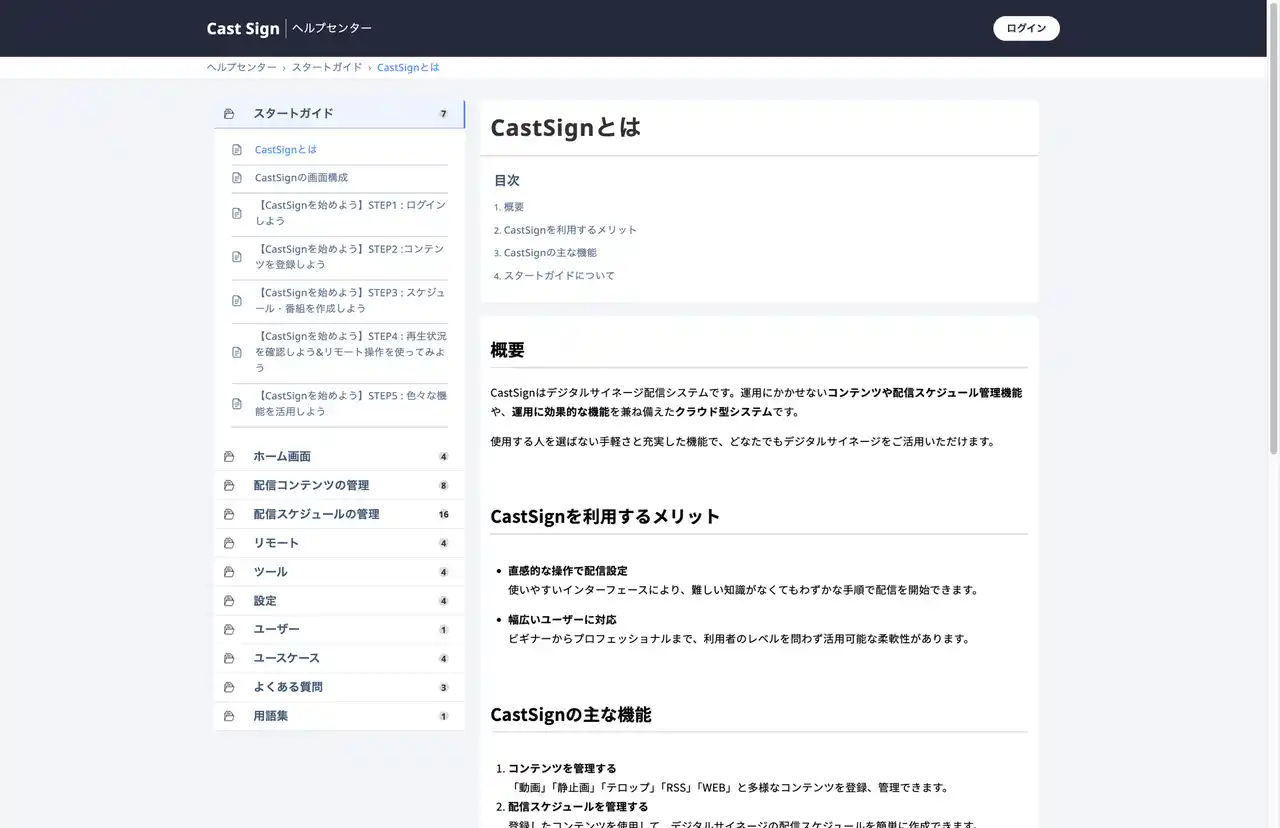Screen dimensions: 1280x828
Task: Expand the ユーザー section in sidebar
Action: [276, 629]
